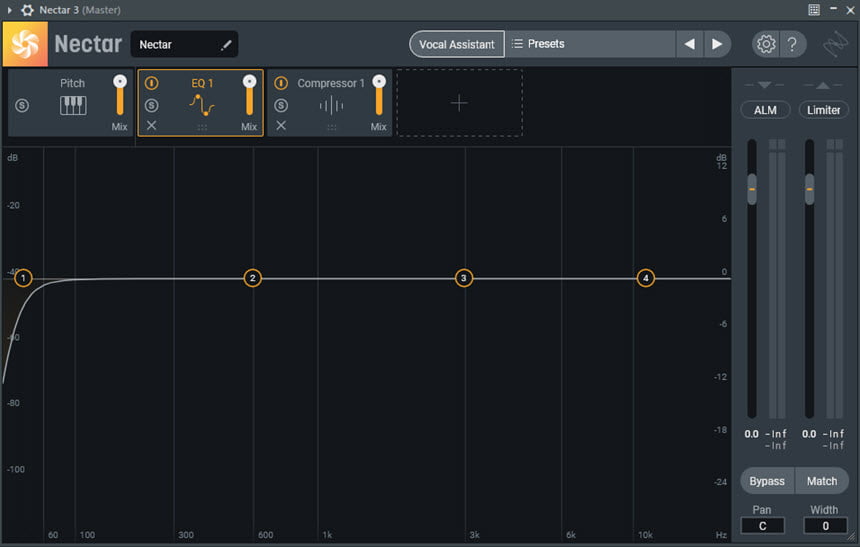
Task: Click the input gain 0.0 value
Action: coord(751,434)
